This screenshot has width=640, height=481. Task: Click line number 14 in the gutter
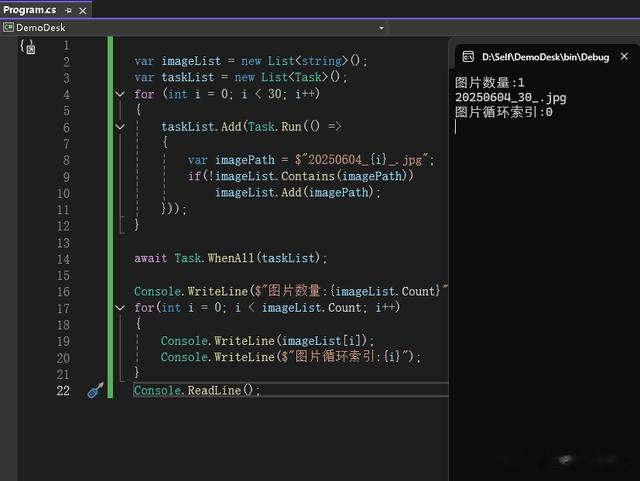[63, 259]
